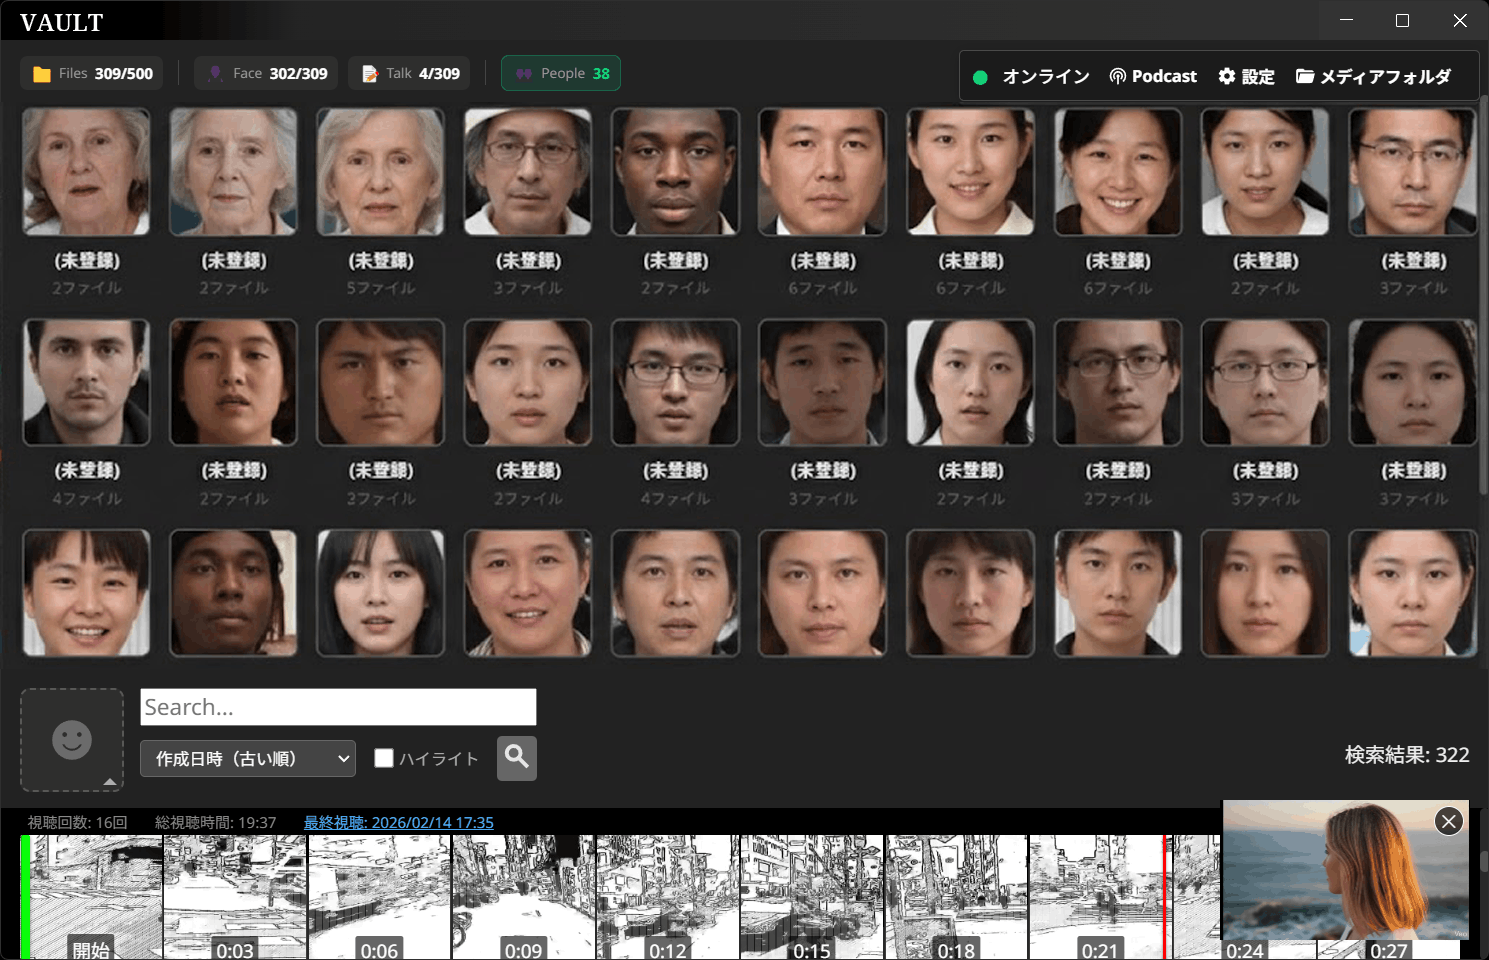Viewport: 1489px width, 960px height.
Task: Click the document icon in Talk tab
Action: tap(370, 74)
